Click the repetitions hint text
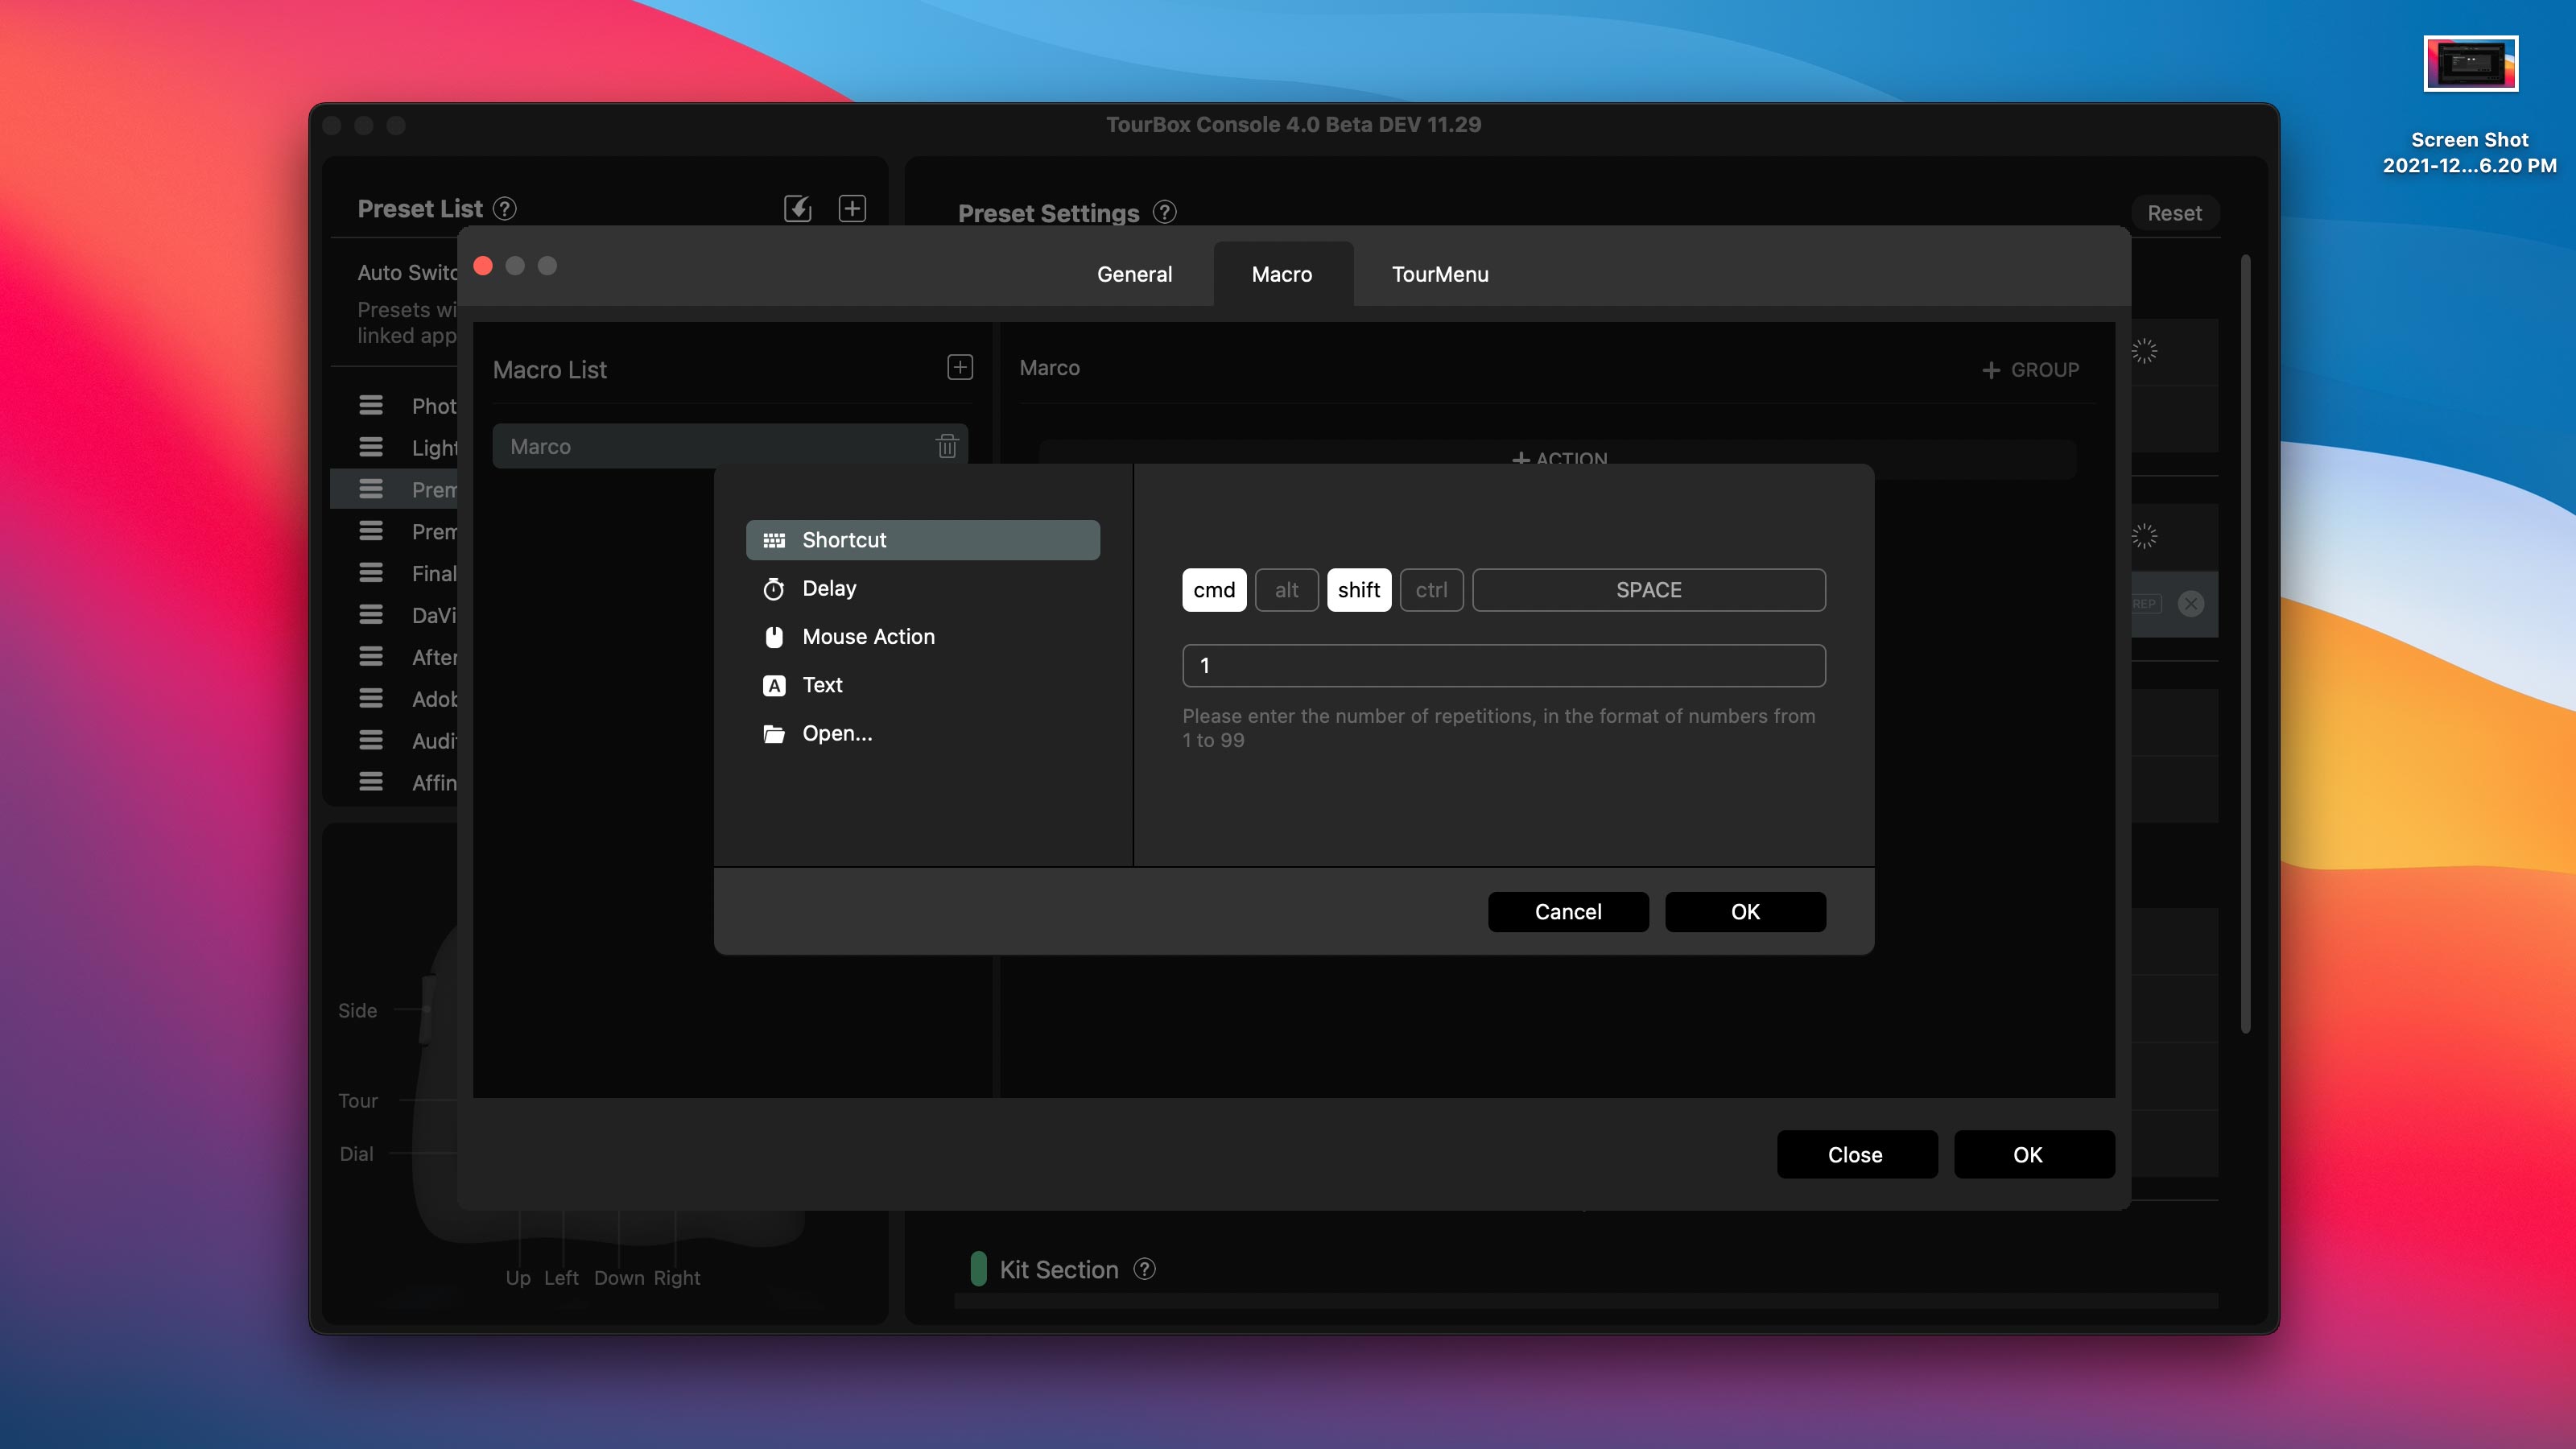2576x1449 pixels. pyautogui.click(x=1498, y=728)
